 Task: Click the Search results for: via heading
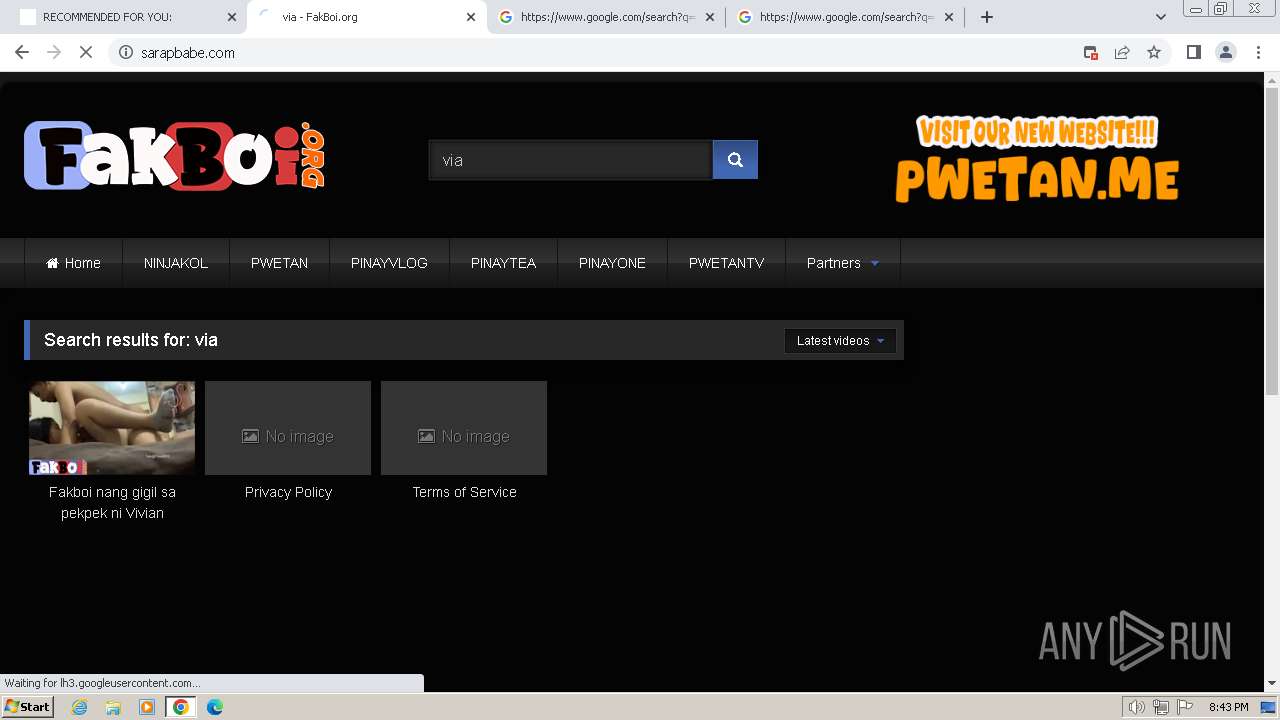pyautogui.click(x=131, y=340)
